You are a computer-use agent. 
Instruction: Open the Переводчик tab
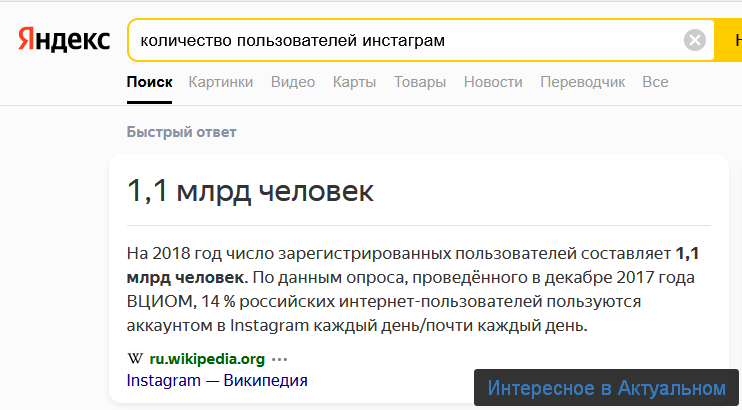(x=583, y=82)
